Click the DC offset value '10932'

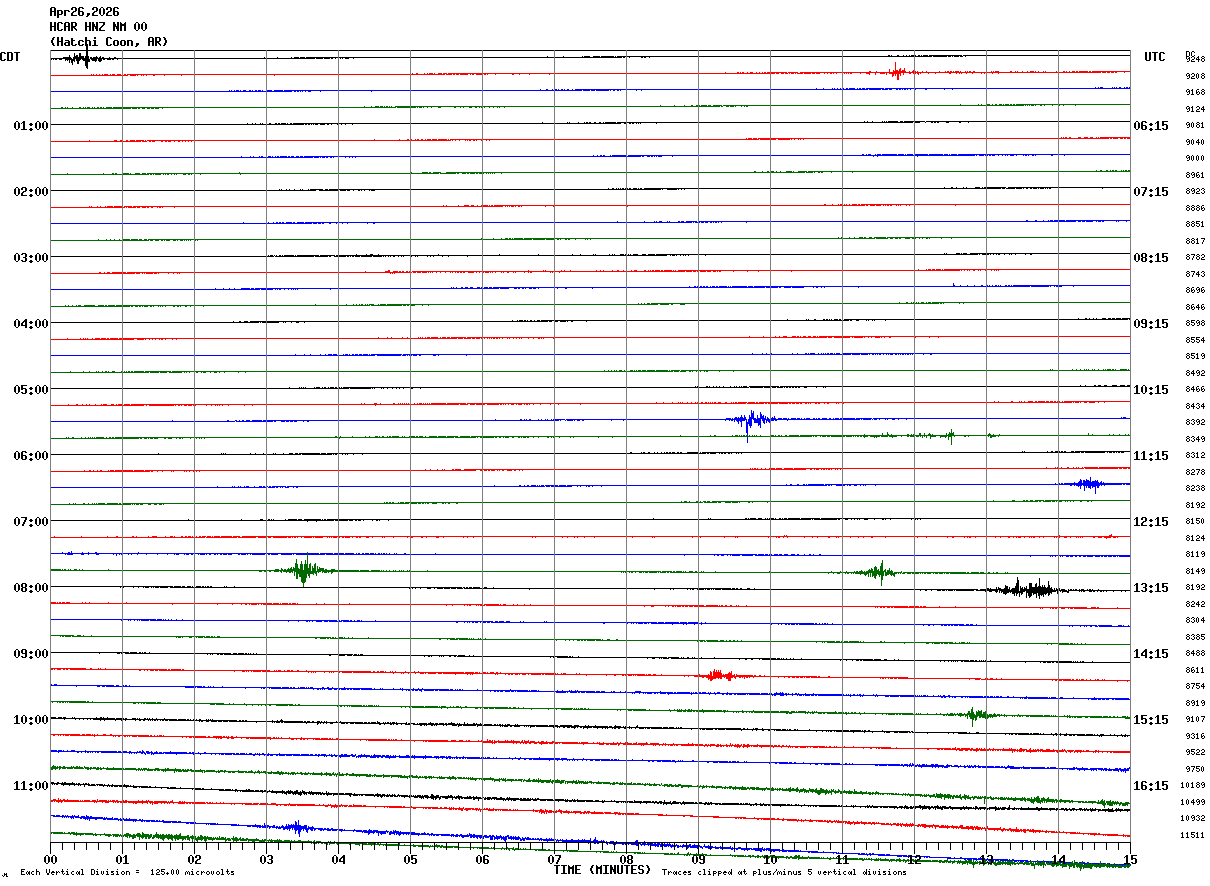[1193, 818]
